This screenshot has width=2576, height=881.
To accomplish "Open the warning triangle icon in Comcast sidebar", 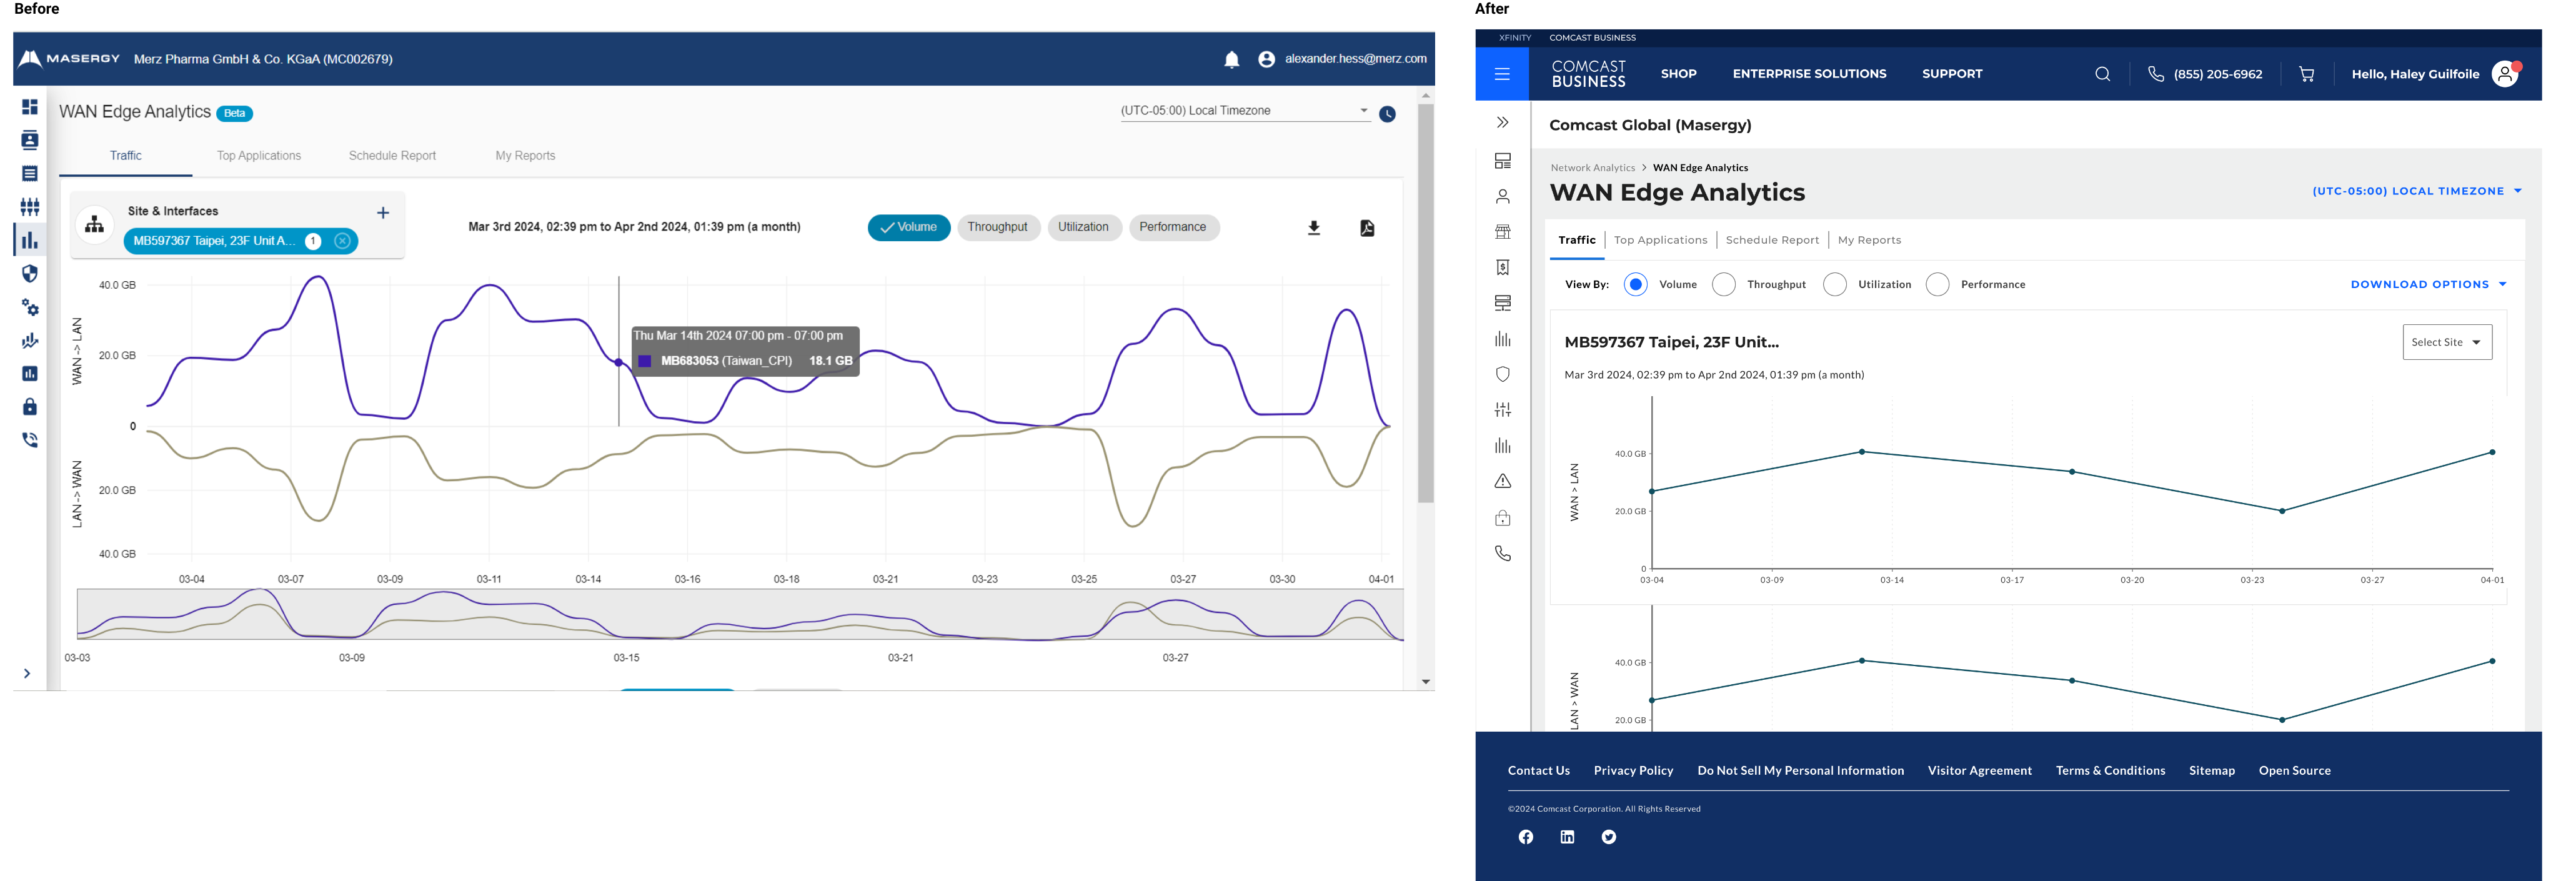I will click(1503, 481).
